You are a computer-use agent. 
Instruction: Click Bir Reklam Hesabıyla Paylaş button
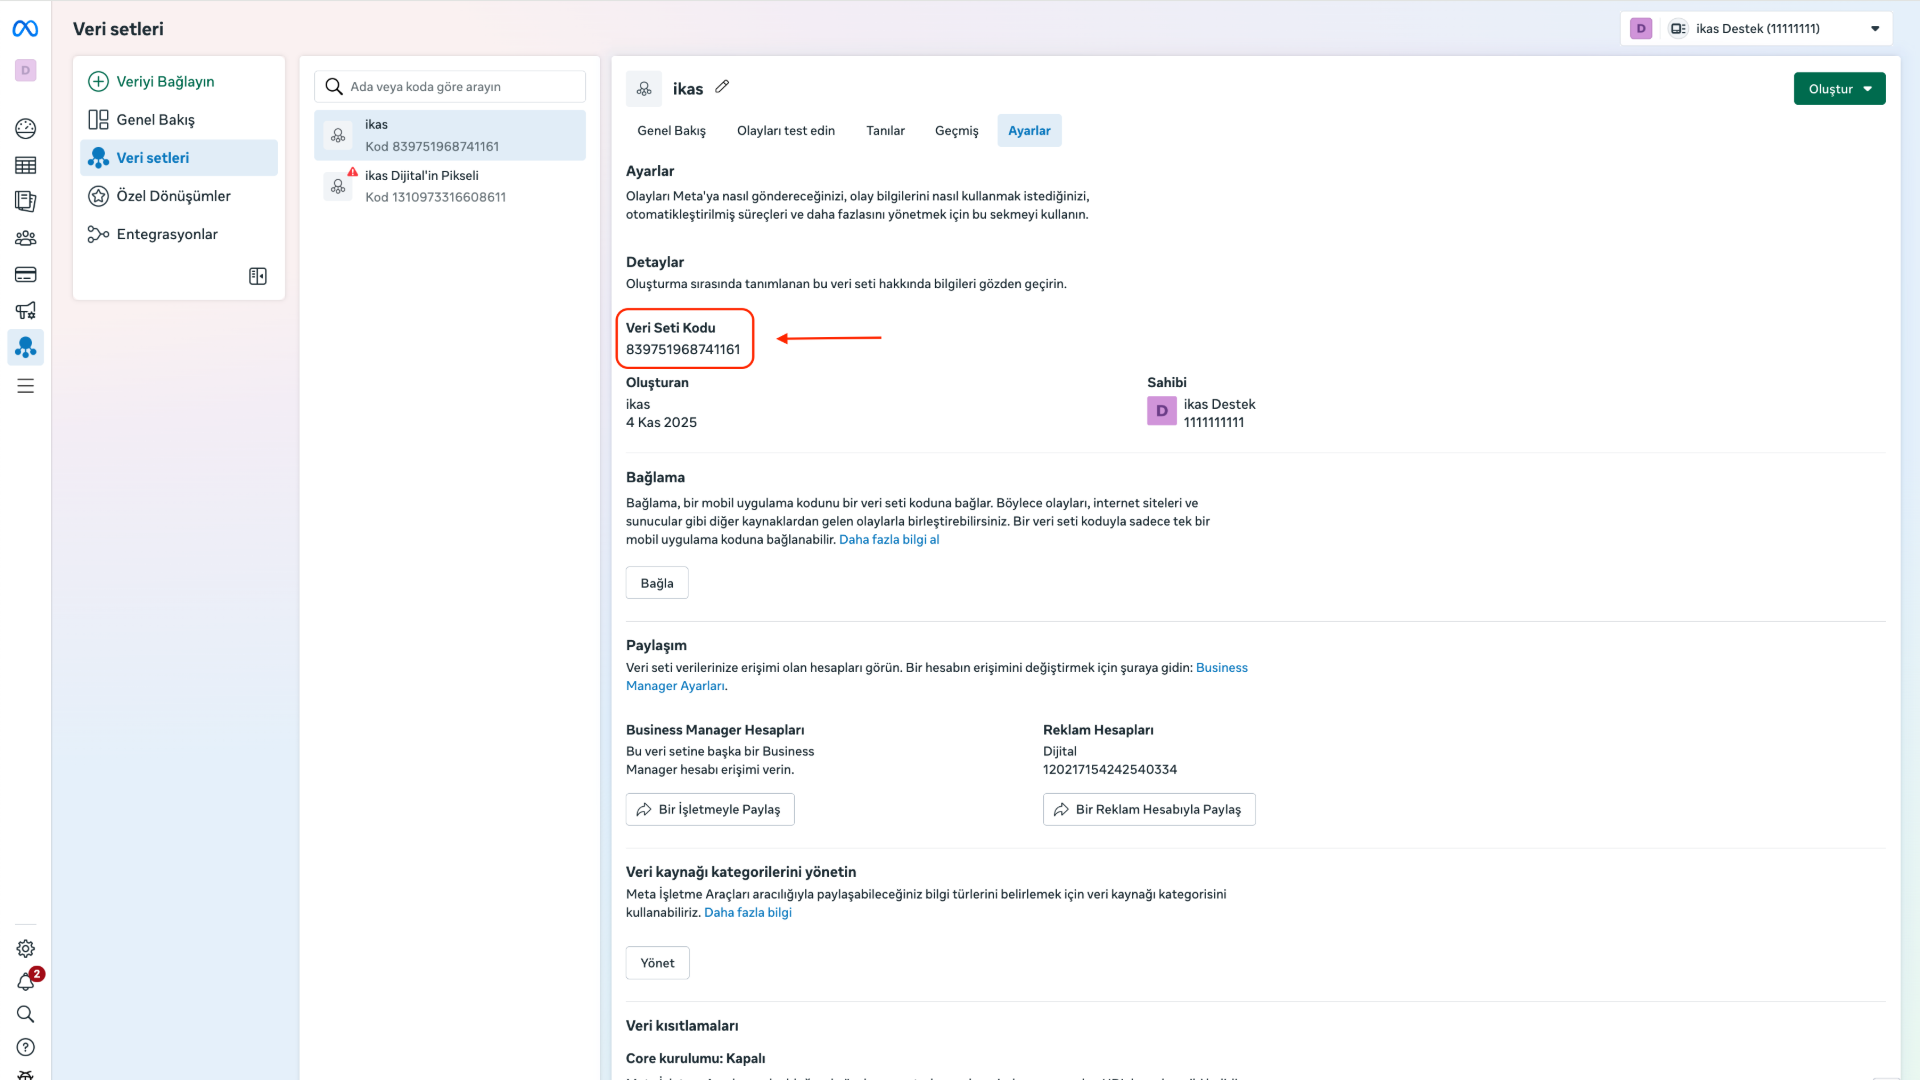(1149, 810)
